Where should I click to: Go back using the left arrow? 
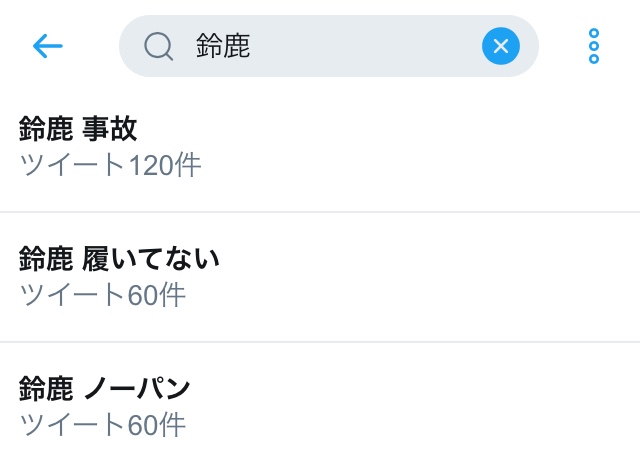tap(47, 46)
